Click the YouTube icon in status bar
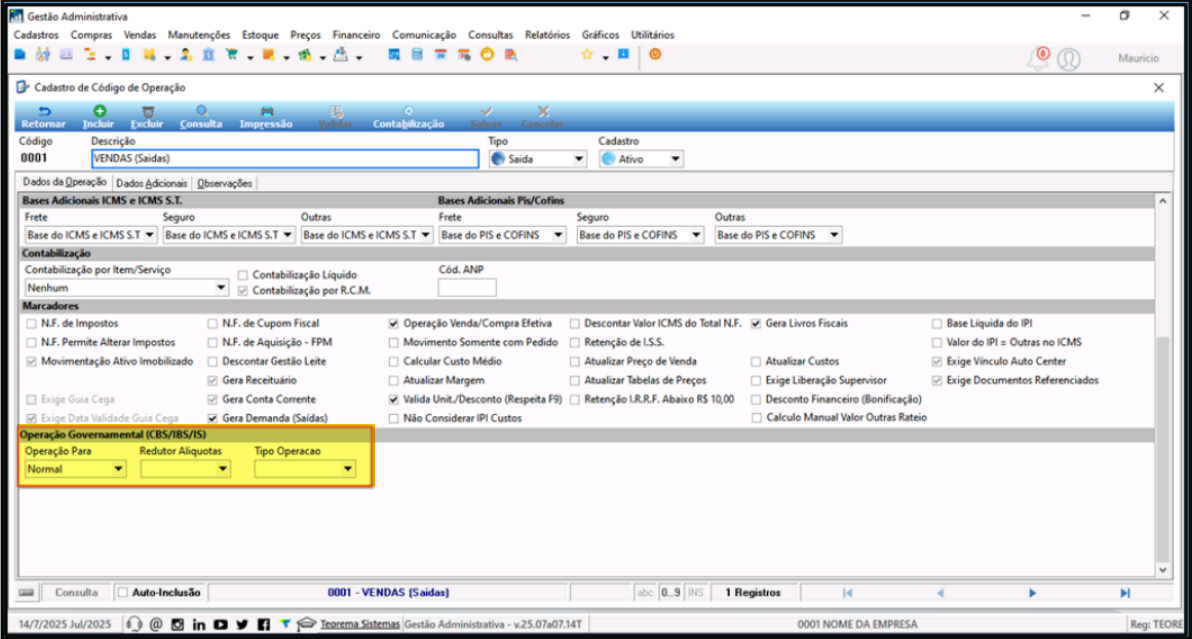The width and height of the screenshot is (1192, 639). pos(220,624)
